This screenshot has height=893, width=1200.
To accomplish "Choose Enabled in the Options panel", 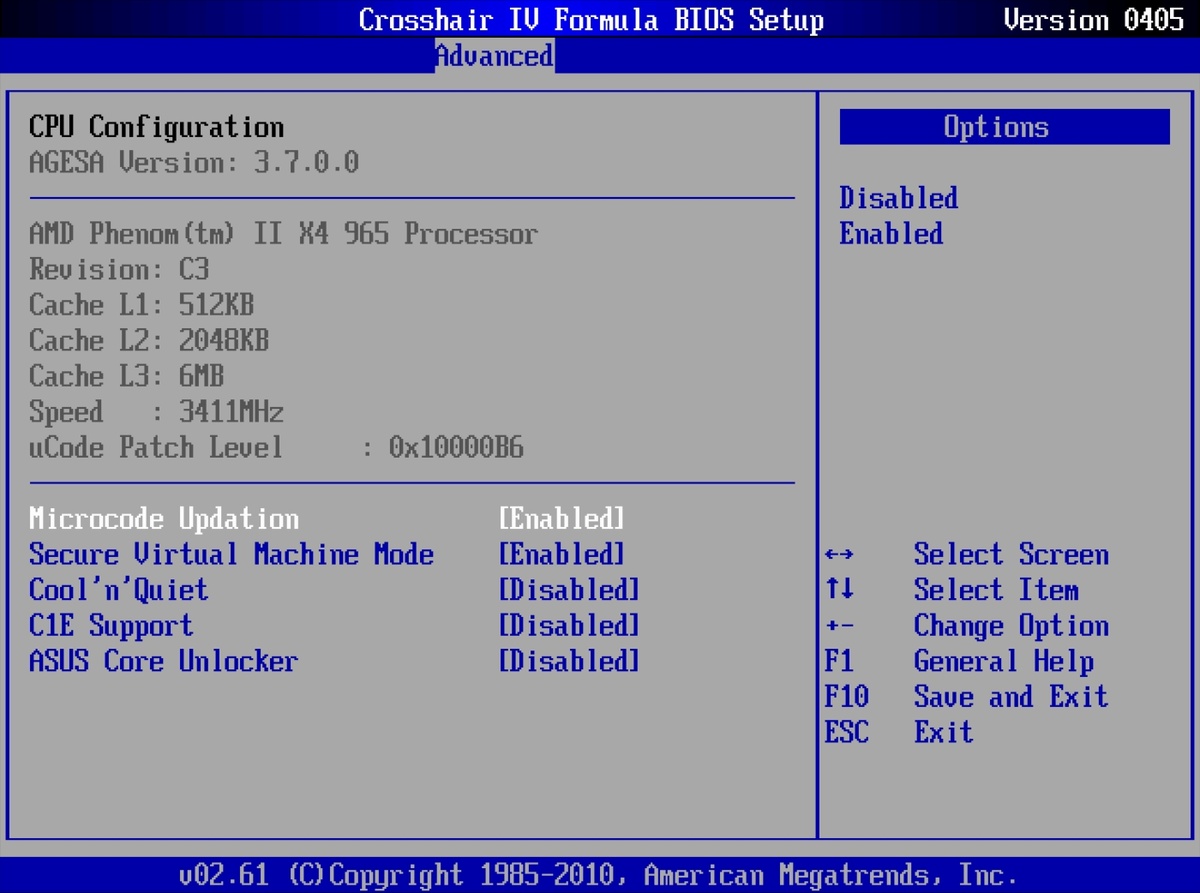I will pos(891,234).
